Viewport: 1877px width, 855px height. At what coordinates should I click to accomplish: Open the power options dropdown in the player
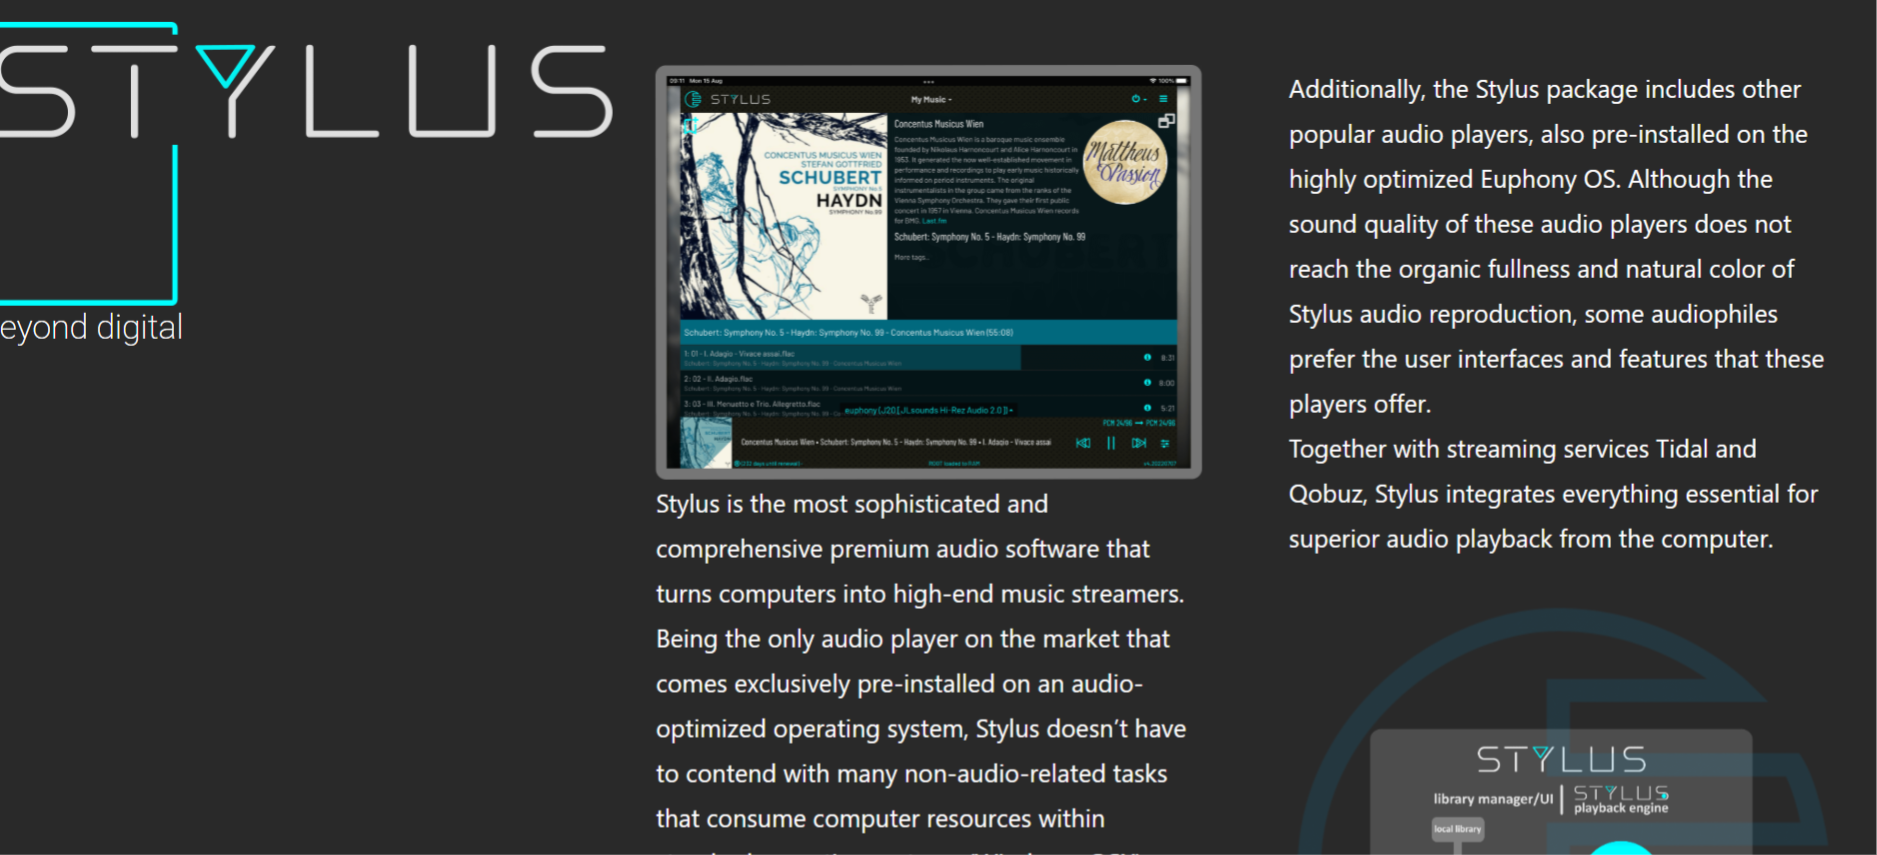(x=1138, y=99)
